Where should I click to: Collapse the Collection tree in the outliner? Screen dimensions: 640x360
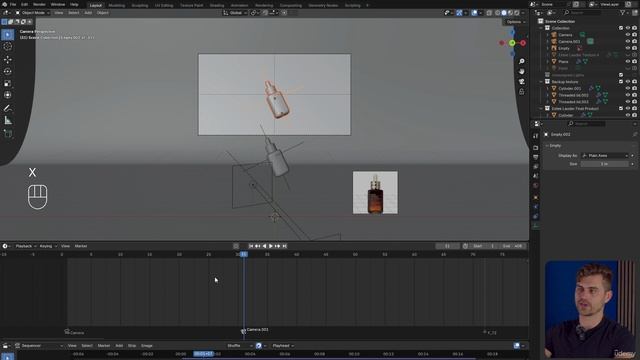(x=542, y=28)
